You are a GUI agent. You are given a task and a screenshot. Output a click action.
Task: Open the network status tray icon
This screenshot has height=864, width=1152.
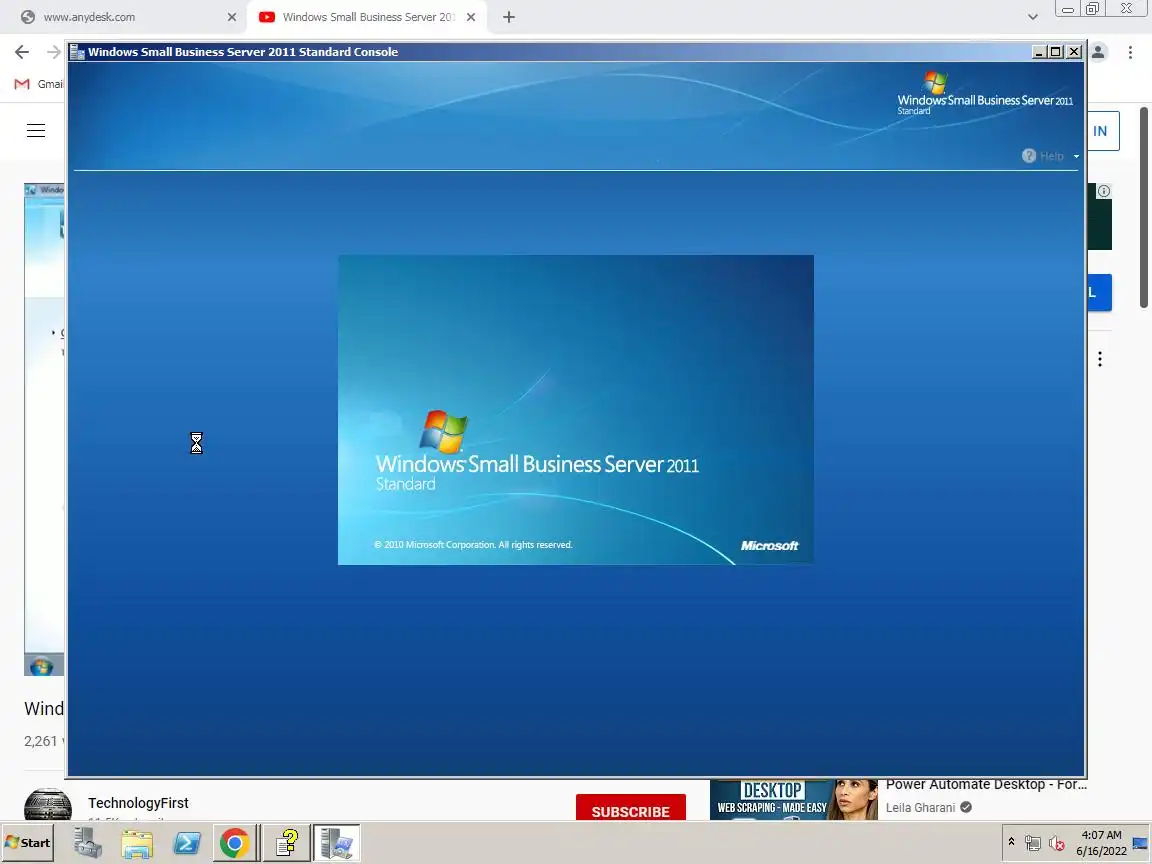1033,843
